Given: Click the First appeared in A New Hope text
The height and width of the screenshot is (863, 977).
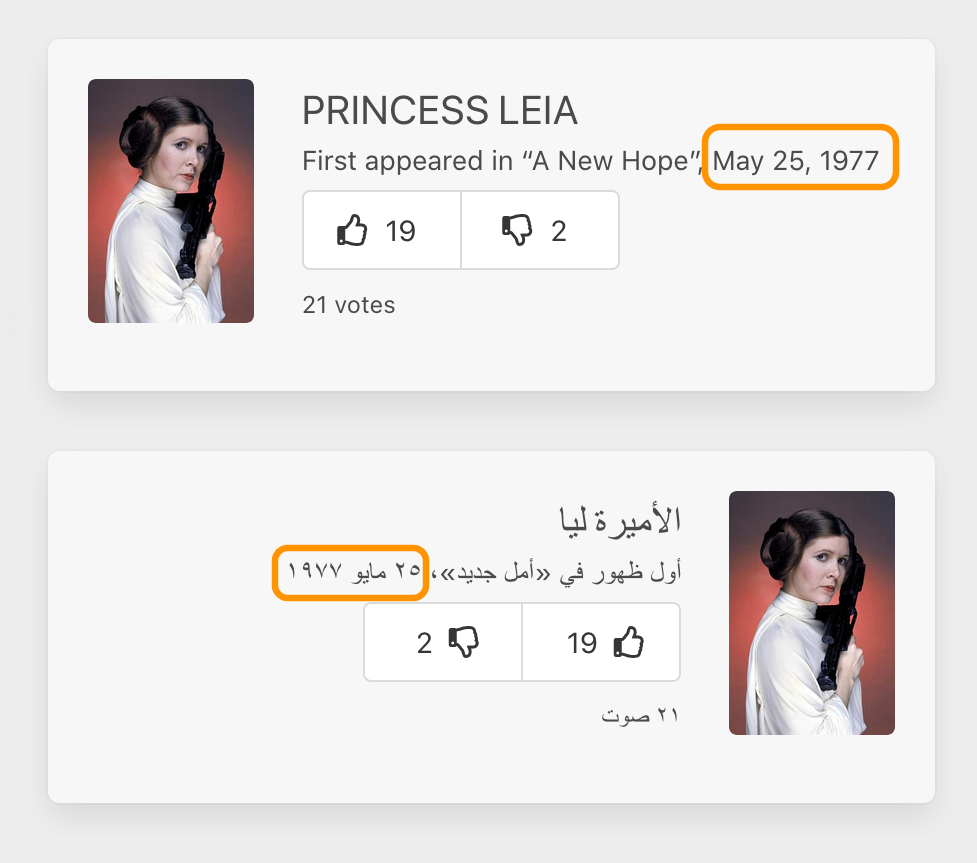Looking at the screenshot, I should 499,160.
